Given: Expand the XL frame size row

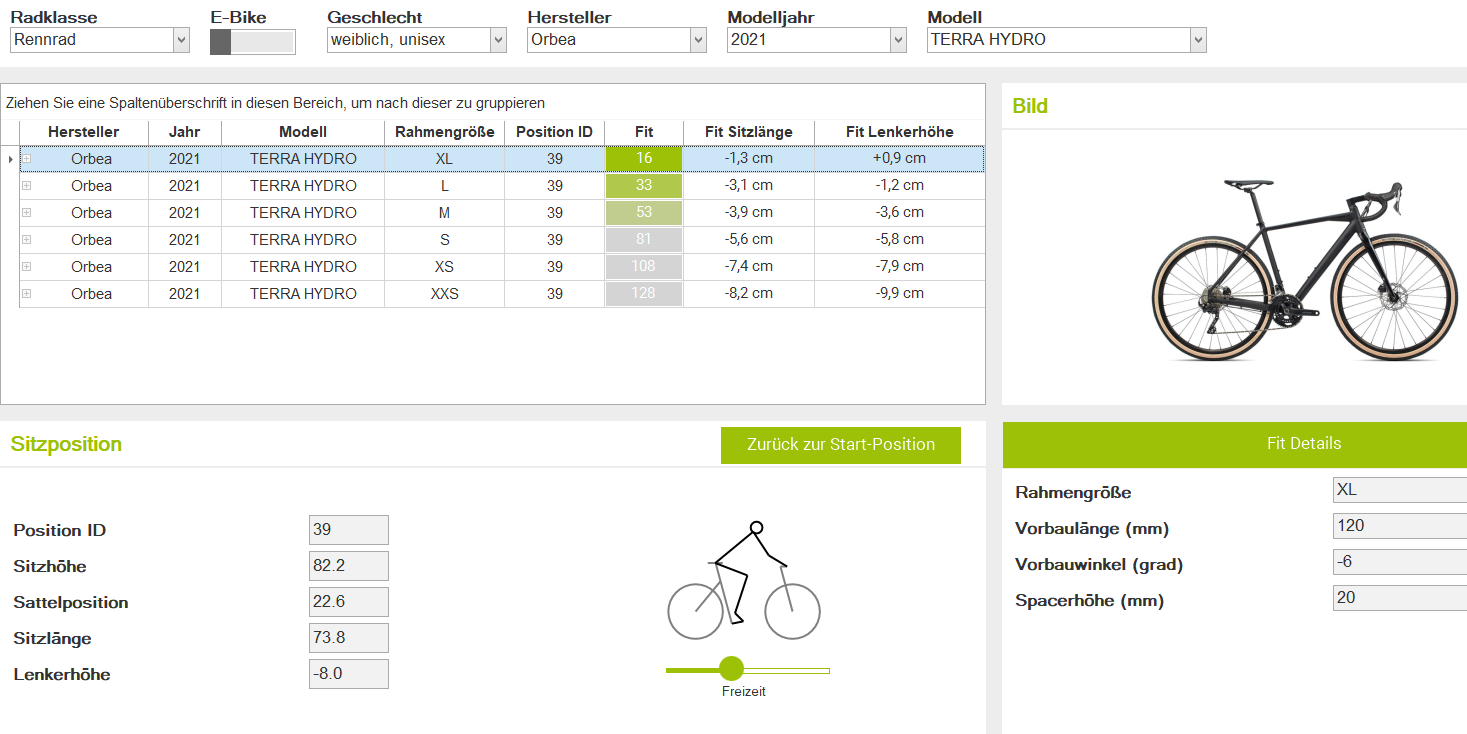Looking at the screenshot, I should coord(27,159).
